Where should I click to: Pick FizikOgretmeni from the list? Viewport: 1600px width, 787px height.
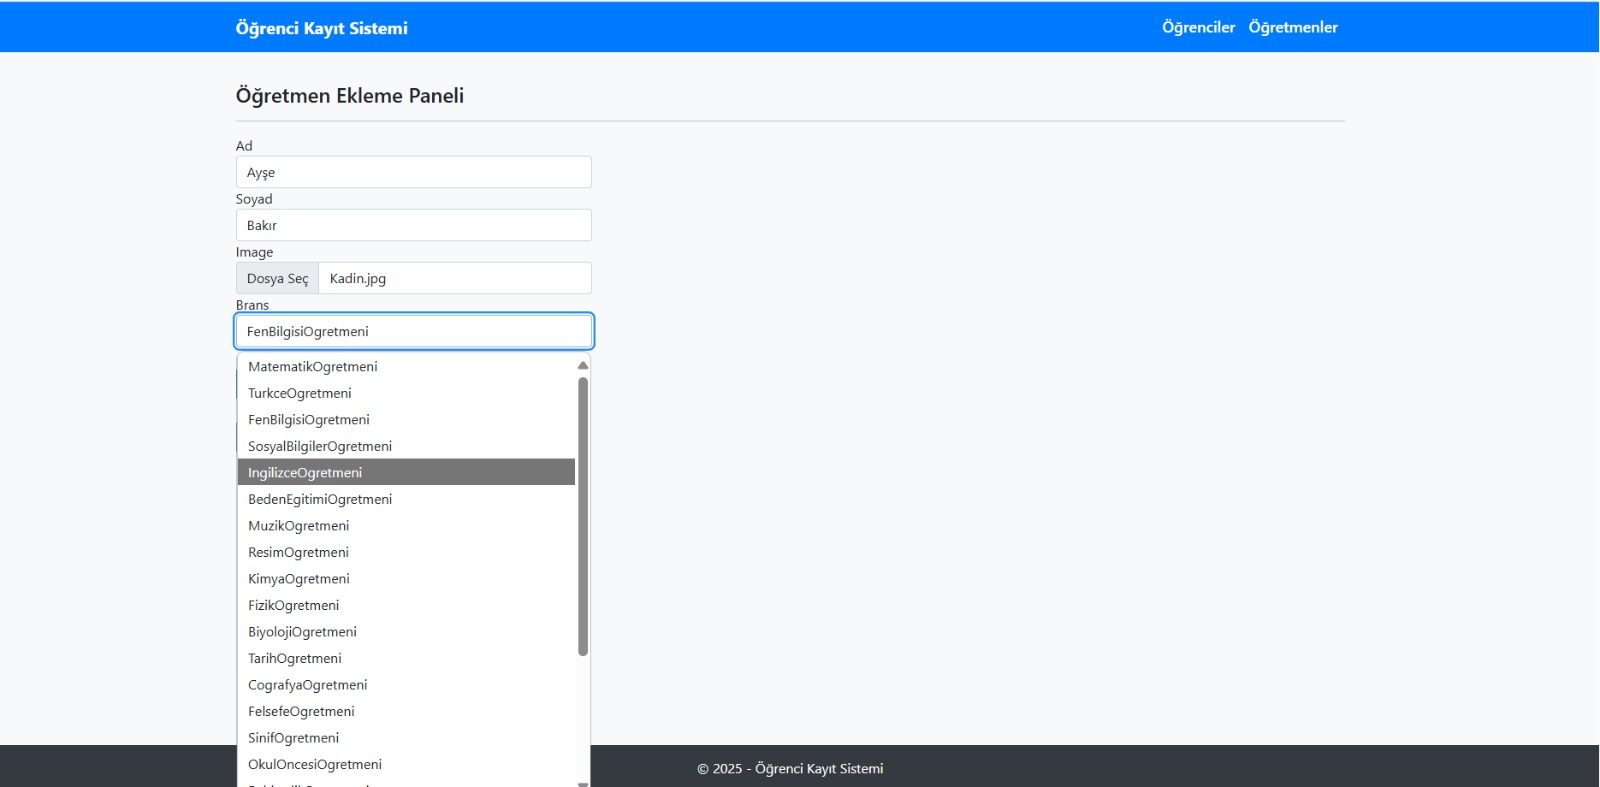click(x=294, y=606)
